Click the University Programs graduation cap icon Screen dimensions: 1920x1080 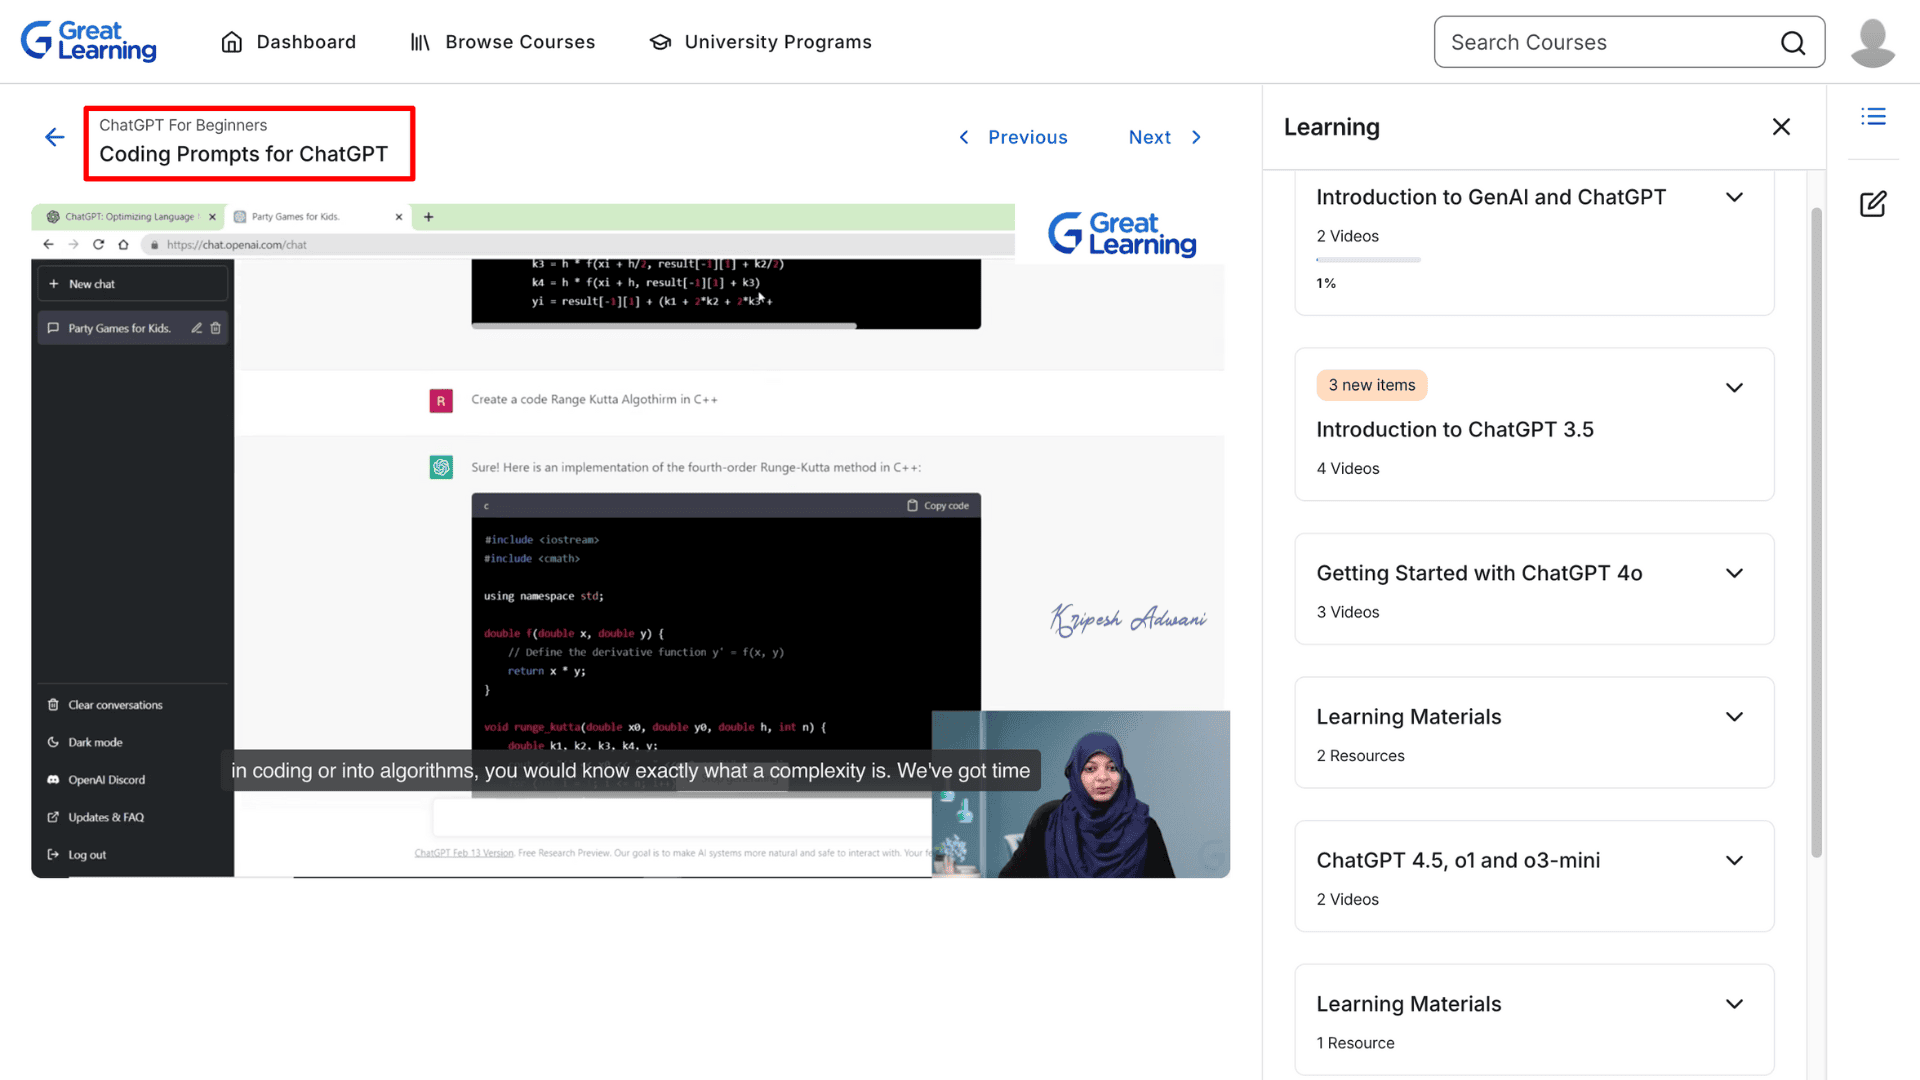pyautogui.click(x=660, y=42)
